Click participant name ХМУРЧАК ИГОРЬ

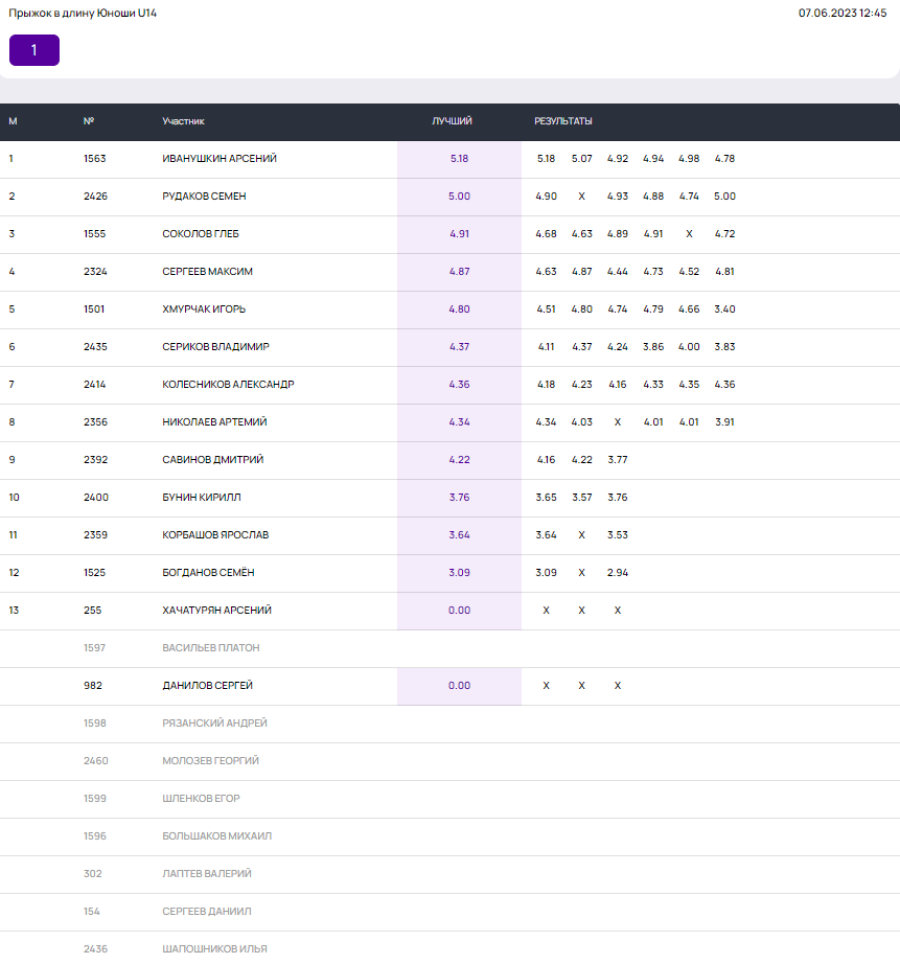[204, 309]
